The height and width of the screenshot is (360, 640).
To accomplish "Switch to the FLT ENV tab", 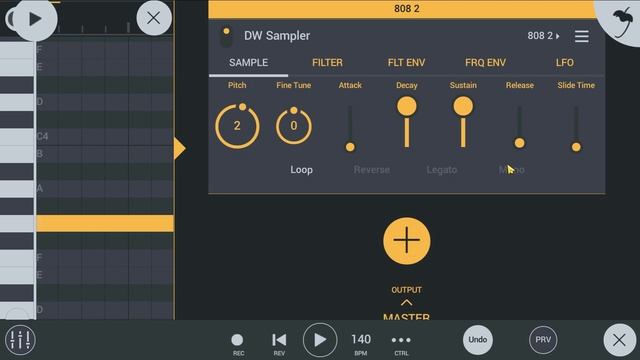I will 407,63.
